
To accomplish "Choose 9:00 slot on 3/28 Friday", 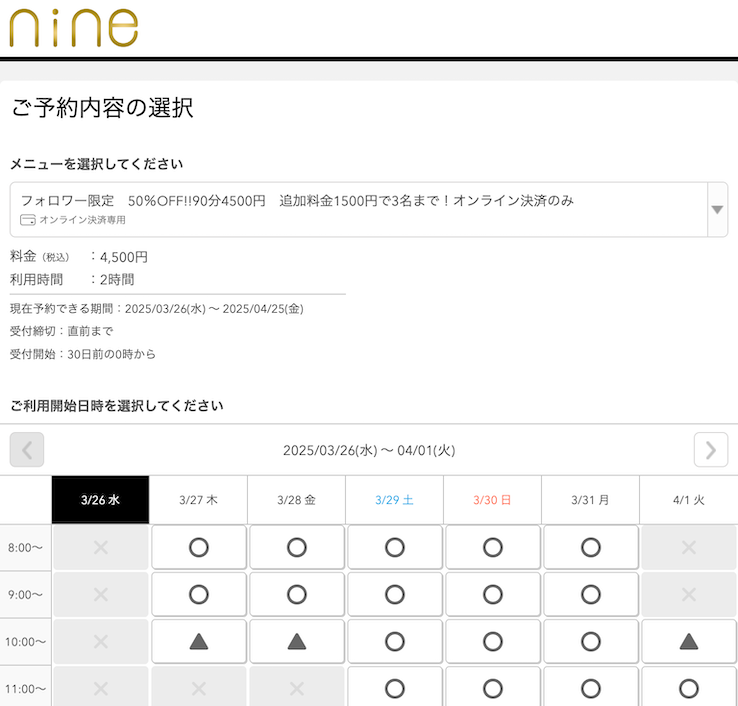I will tap(296, 594).
